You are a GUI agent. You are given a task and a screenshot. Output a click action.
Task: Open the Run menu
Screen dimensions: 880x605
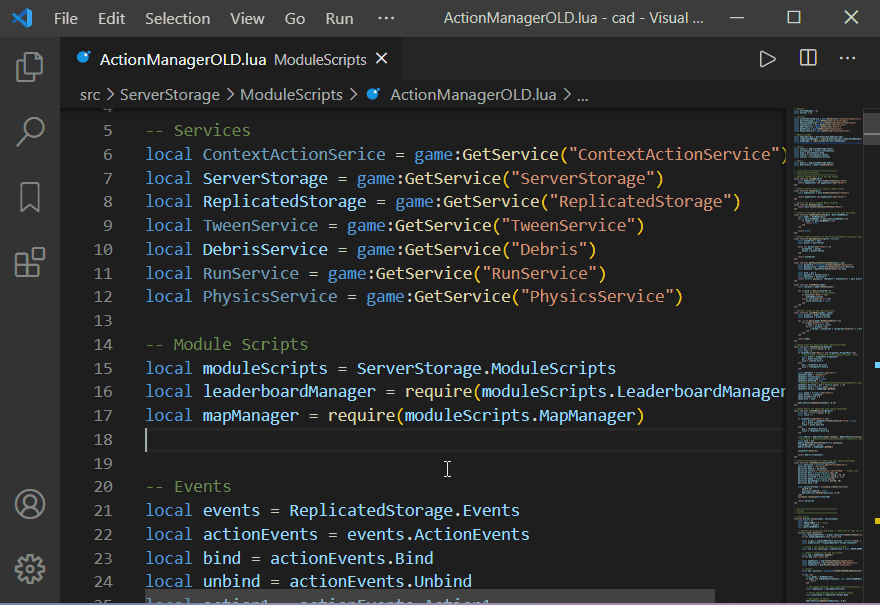340,19
